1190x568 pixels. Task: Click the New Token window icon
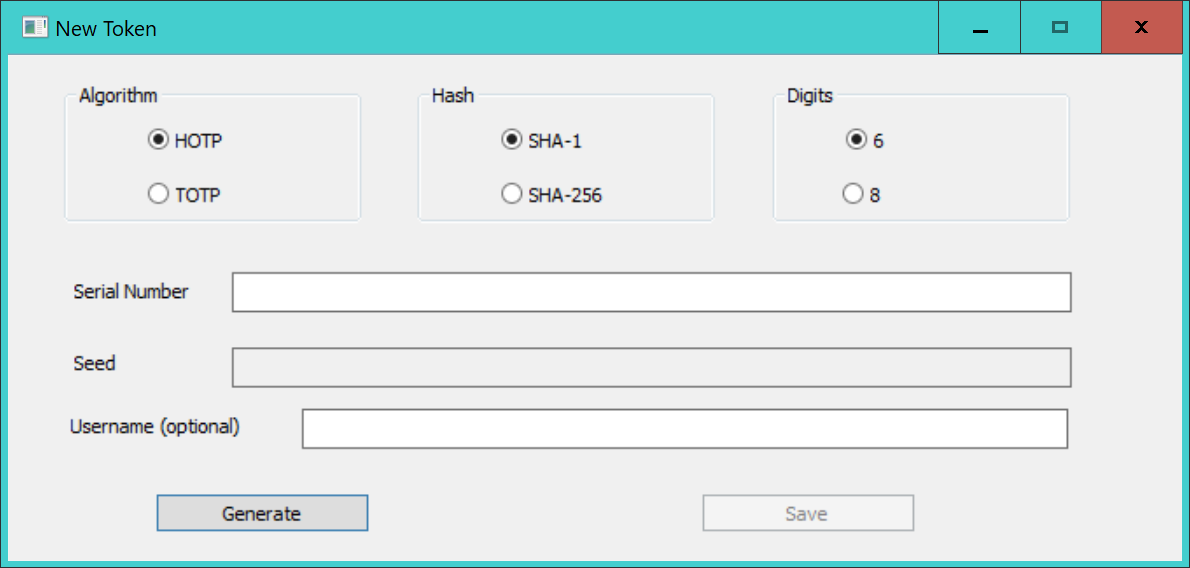point(34,28)
